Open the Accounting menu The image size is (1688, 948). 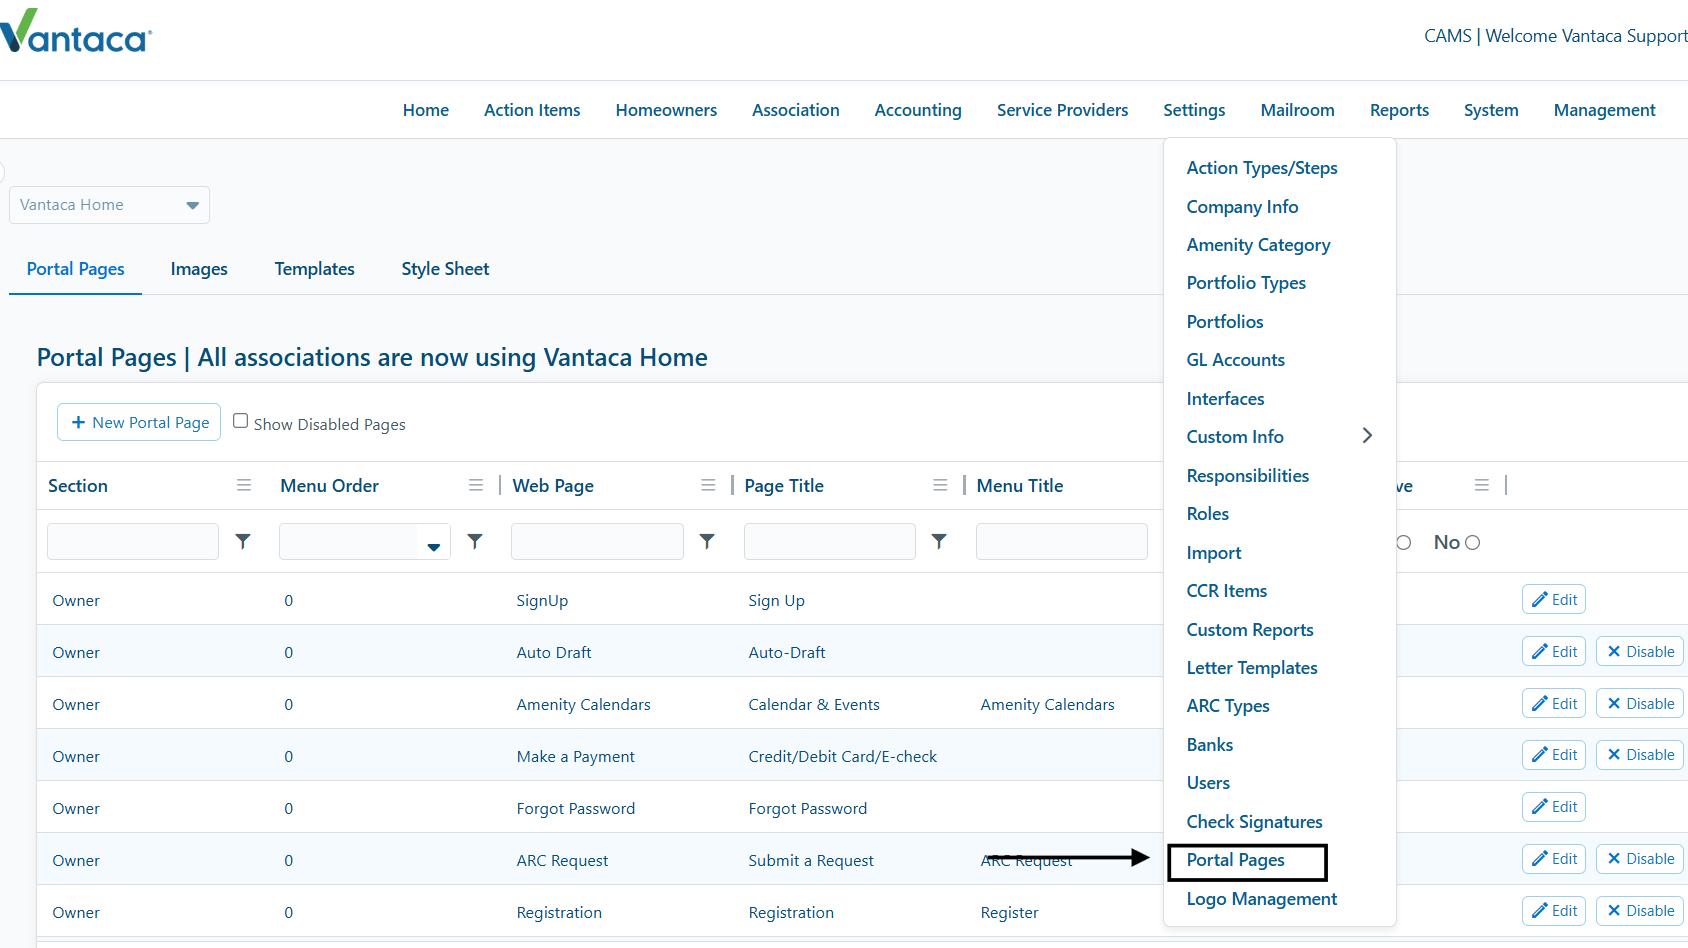[918, 110]
